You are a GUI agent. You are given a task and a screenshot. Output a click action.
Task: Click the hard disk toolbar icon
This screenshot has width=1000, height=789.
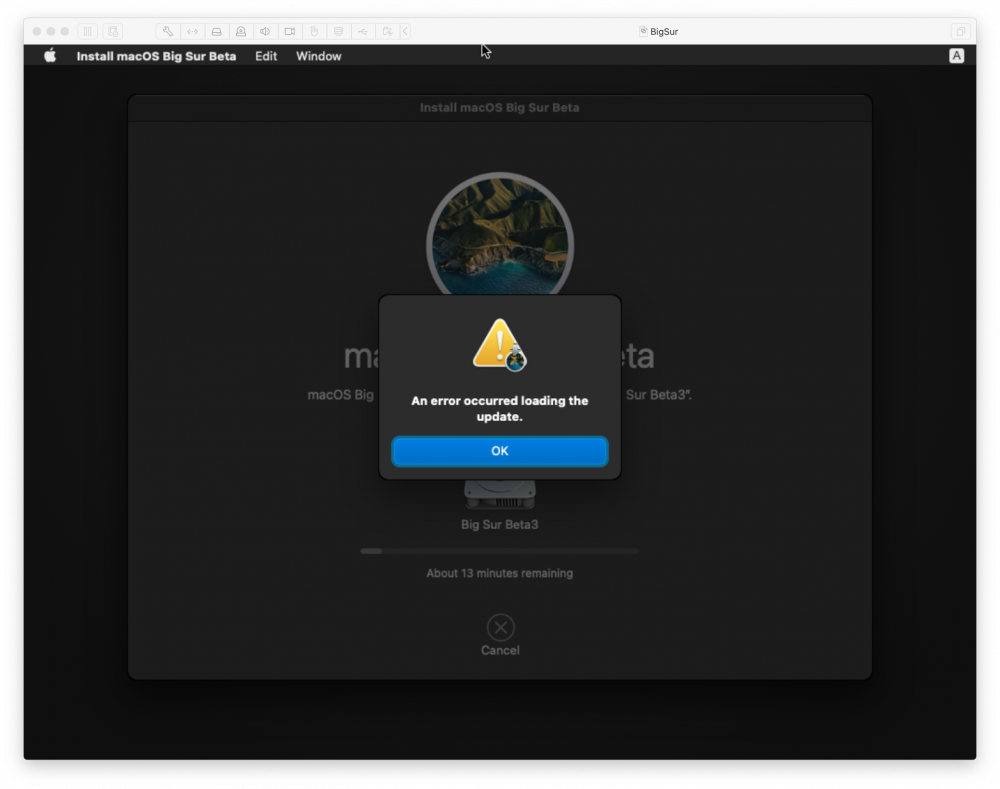[x=216, y=31]
